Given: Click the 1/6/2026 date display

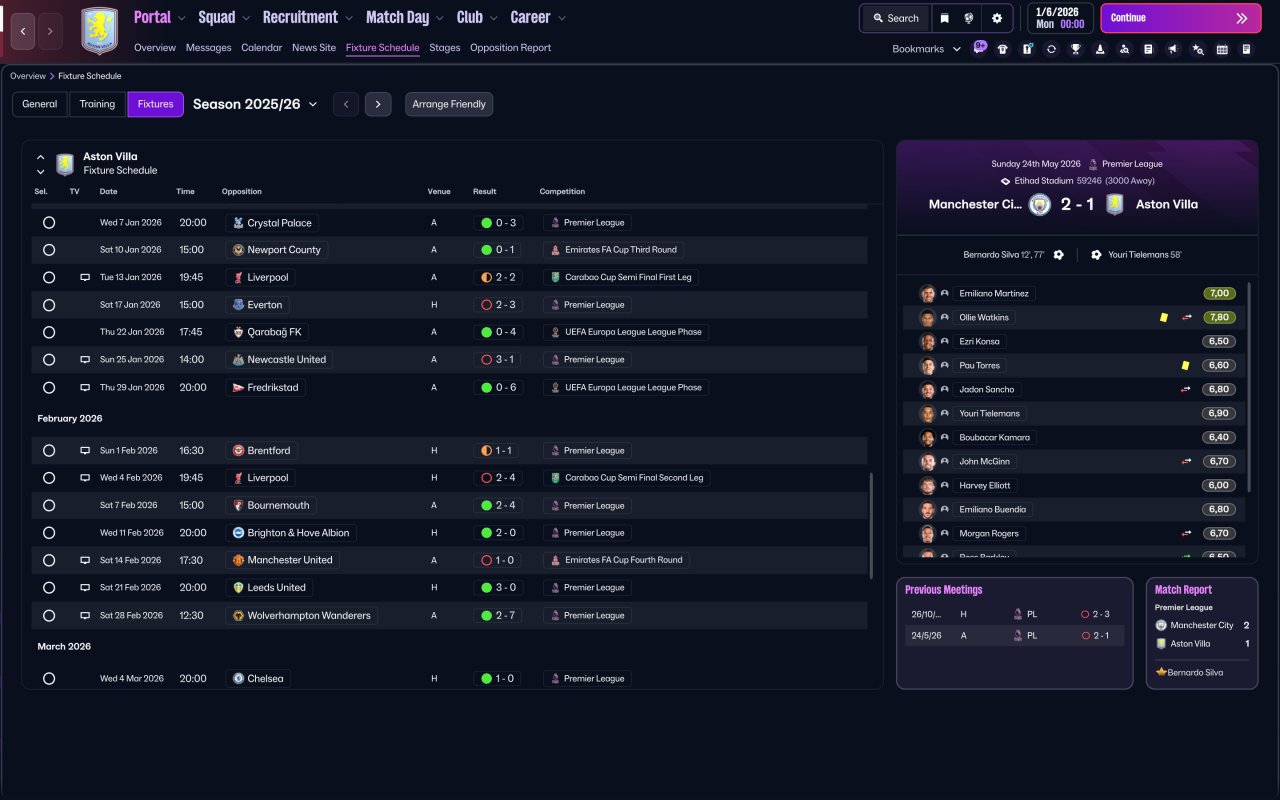Looking at the screenshot, I should pyautogui.click(x=1060, y=18).
